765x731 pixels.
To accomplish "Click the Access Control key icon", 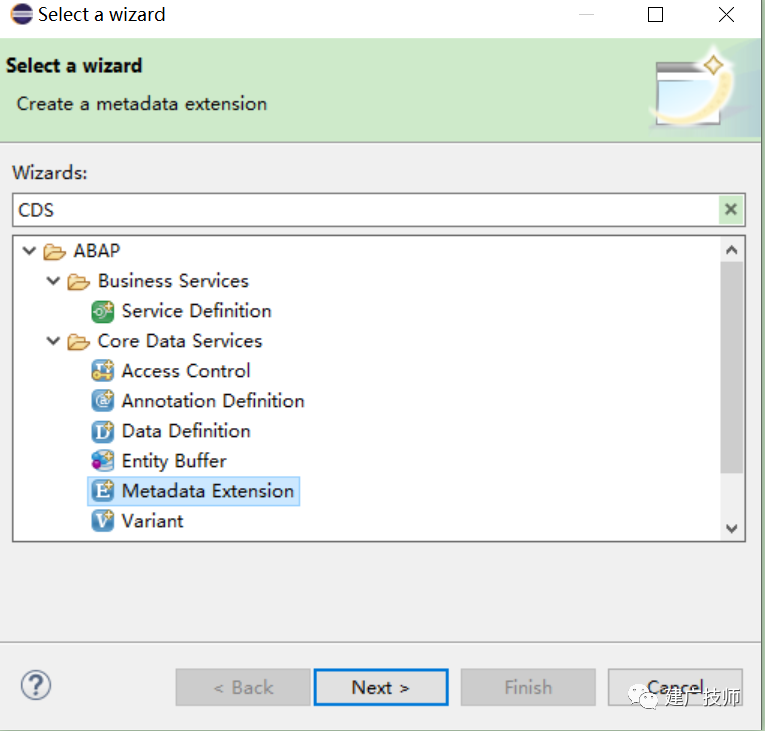I will click(103, 371).
